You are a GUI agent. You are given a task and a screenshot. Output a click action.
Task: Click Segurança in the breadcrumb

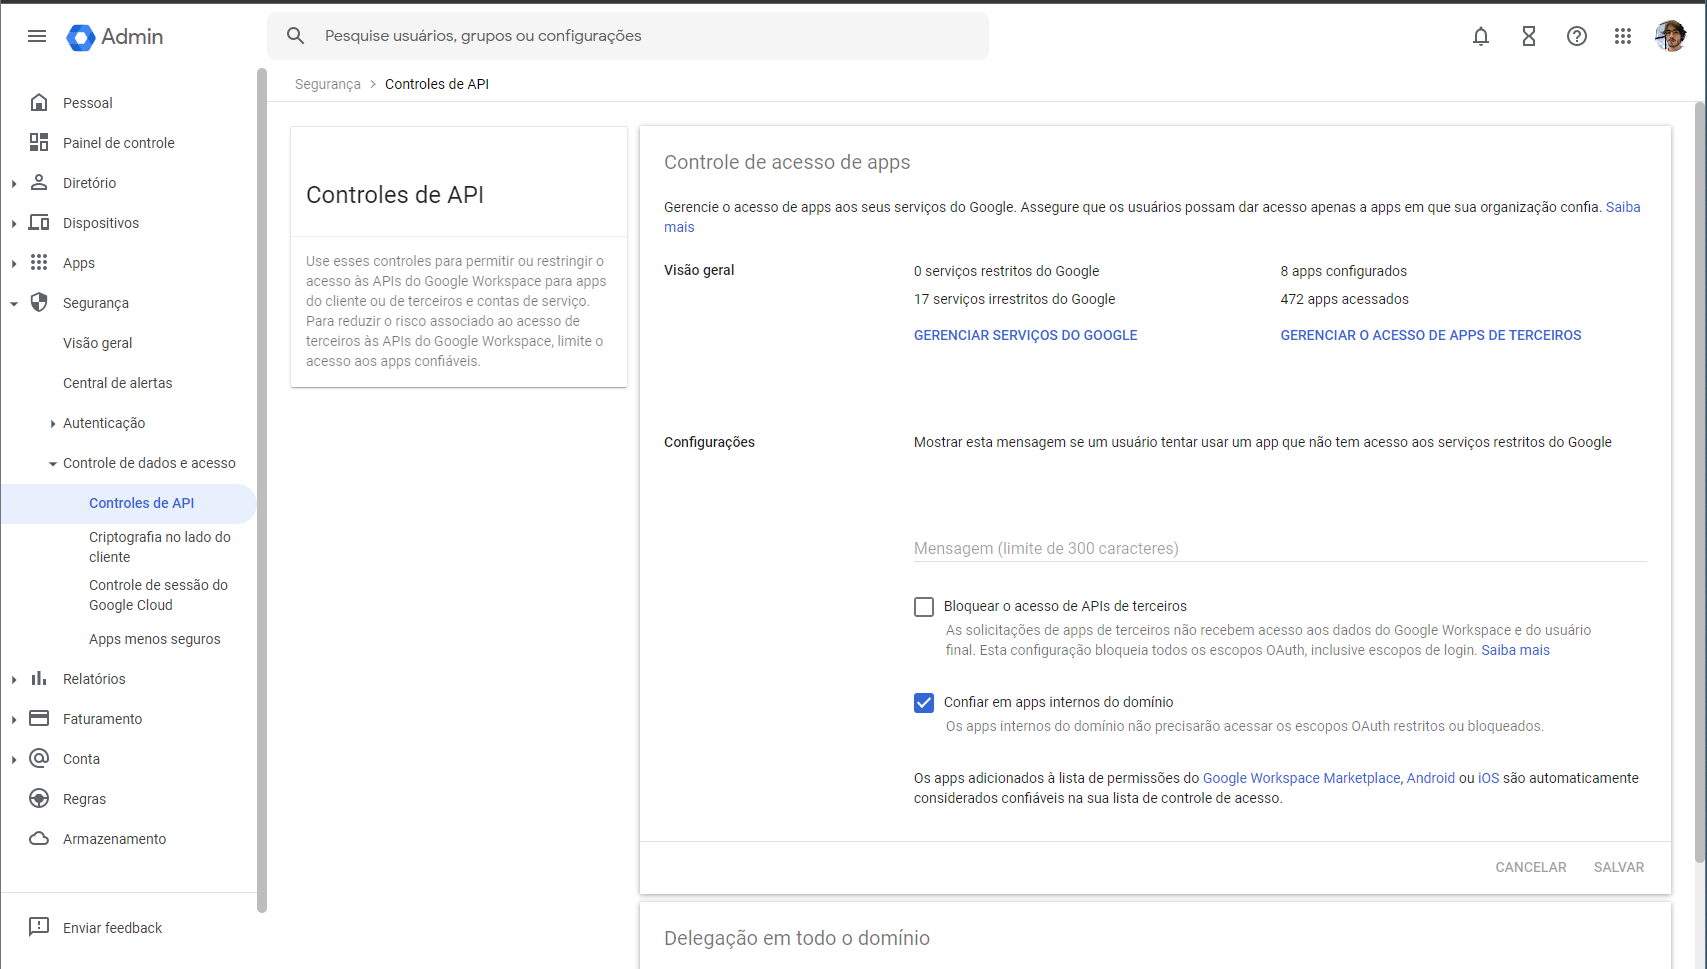[x=328, y=84]
